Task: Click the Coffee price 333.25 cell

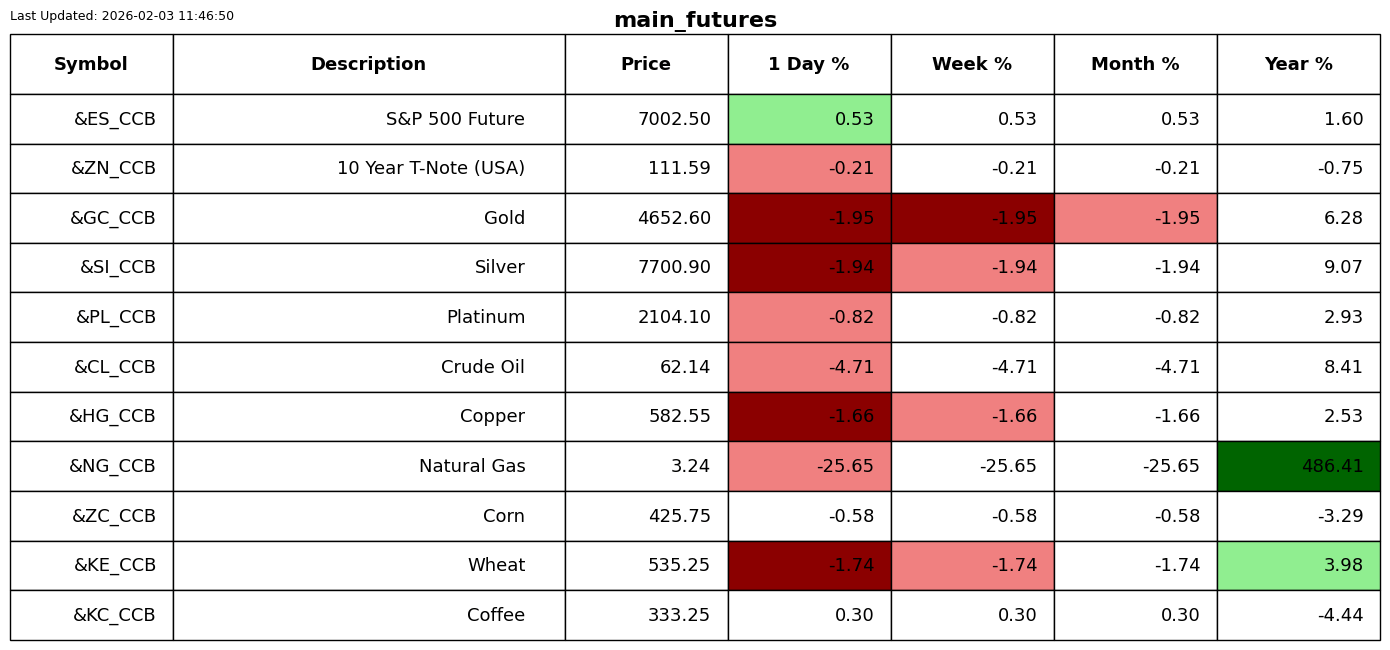Action: [678, 615]
